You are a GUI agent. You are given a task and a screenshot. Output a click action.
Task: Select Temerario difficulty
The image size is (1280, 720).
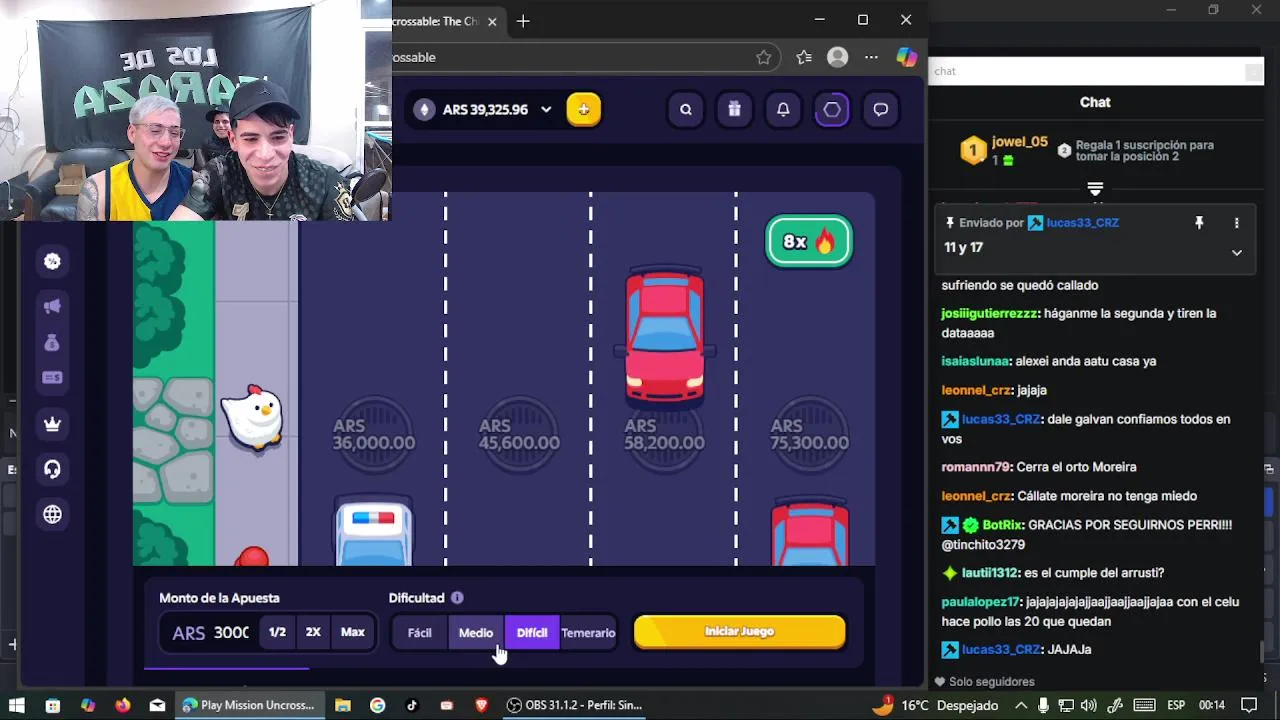pyautogui.click(x=588, y=633)
